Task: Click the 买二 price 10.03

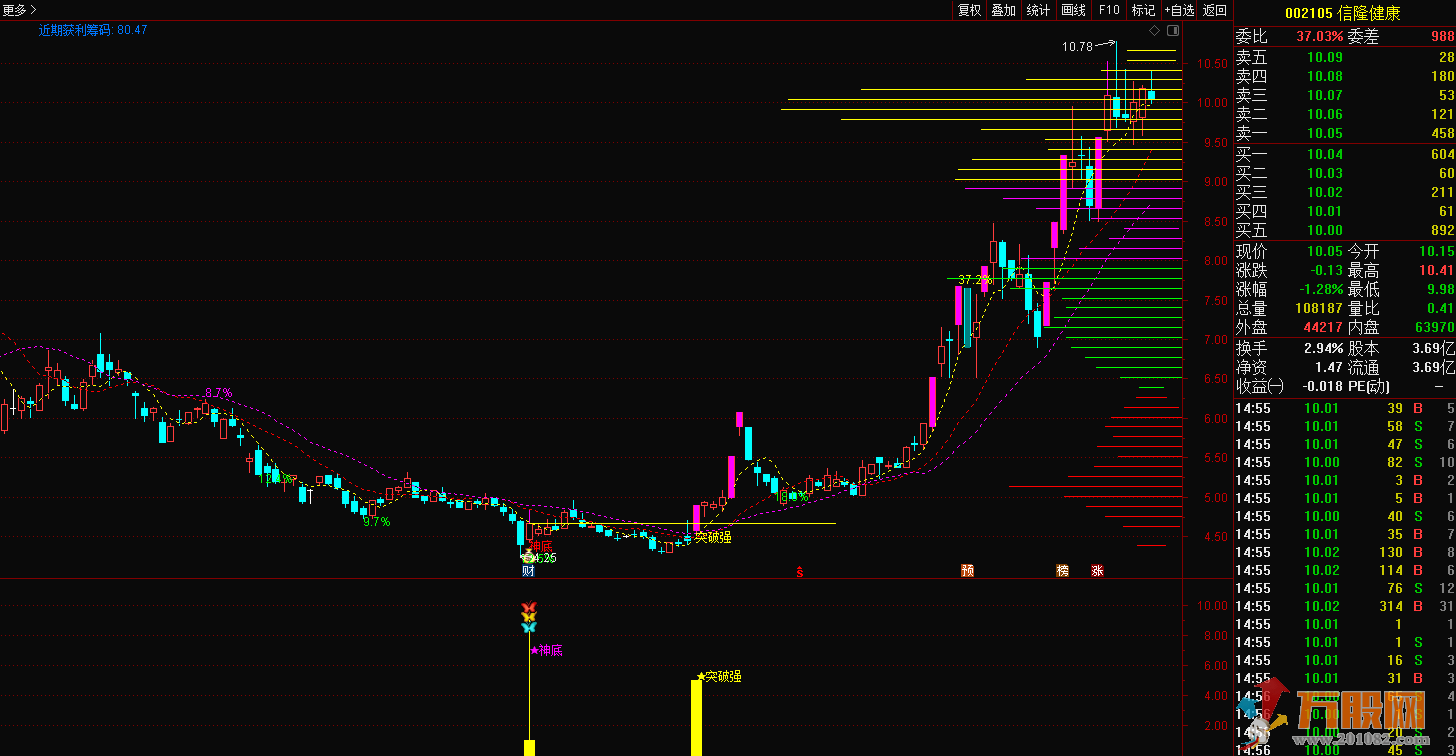Action: (x=1325, y=173)
